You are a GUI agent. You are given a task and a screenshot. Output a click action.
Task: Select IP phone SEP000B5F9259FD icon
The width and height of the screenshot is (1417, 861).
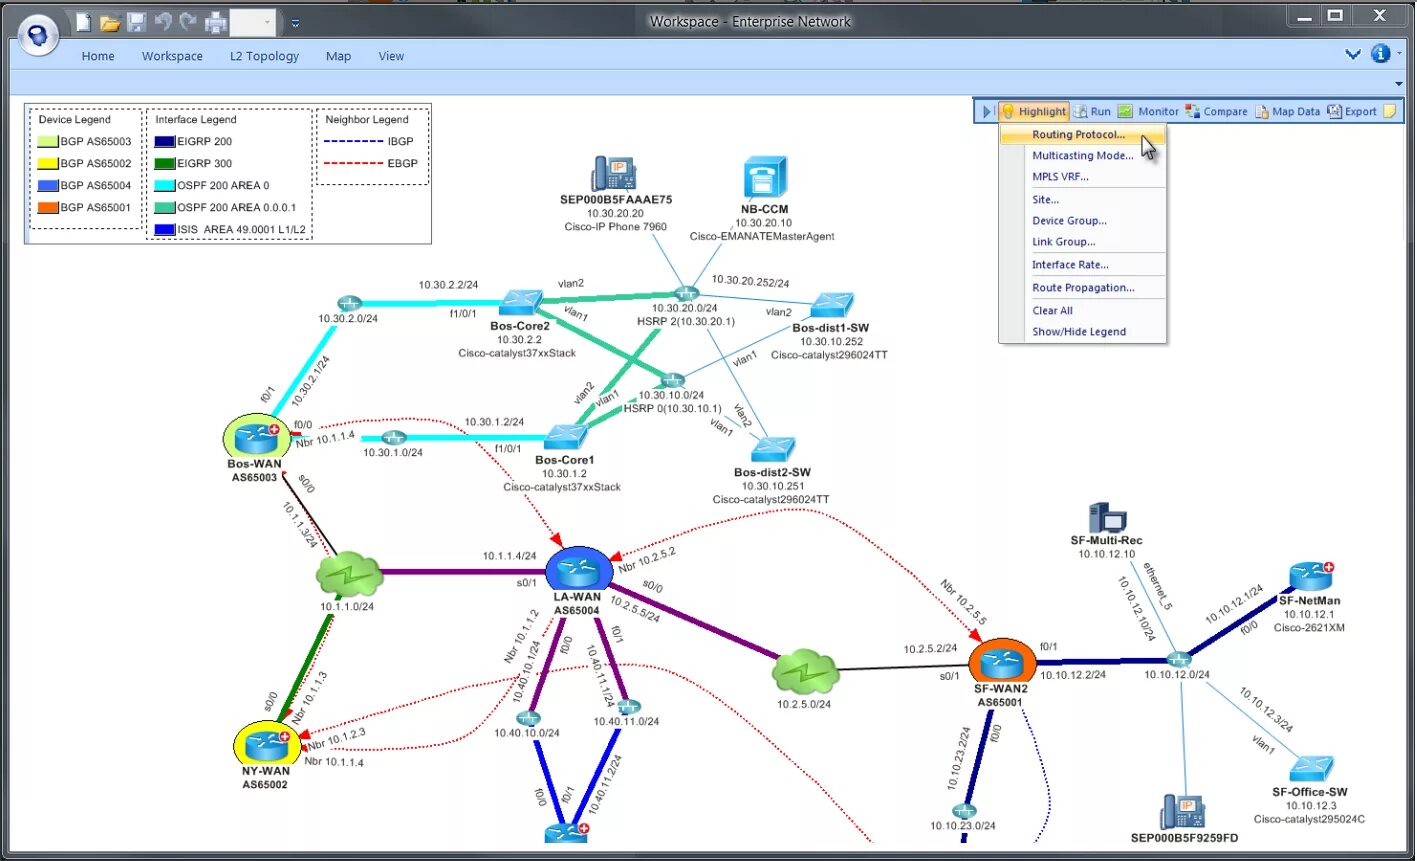pos(1184,812)
